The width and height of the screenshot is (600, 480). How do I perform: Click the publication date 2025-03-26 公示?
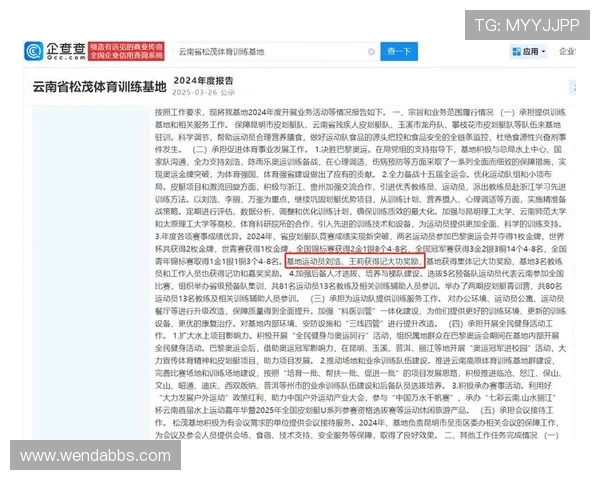point(203,92)
